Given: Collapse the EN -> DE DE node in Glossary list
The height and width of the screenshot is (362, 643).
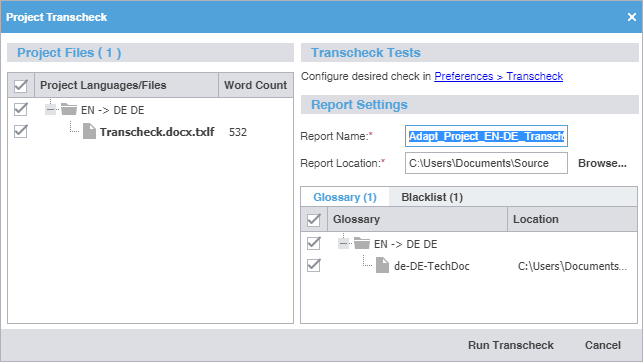Looking at the screenshot, I should click(x=344, y=244).
